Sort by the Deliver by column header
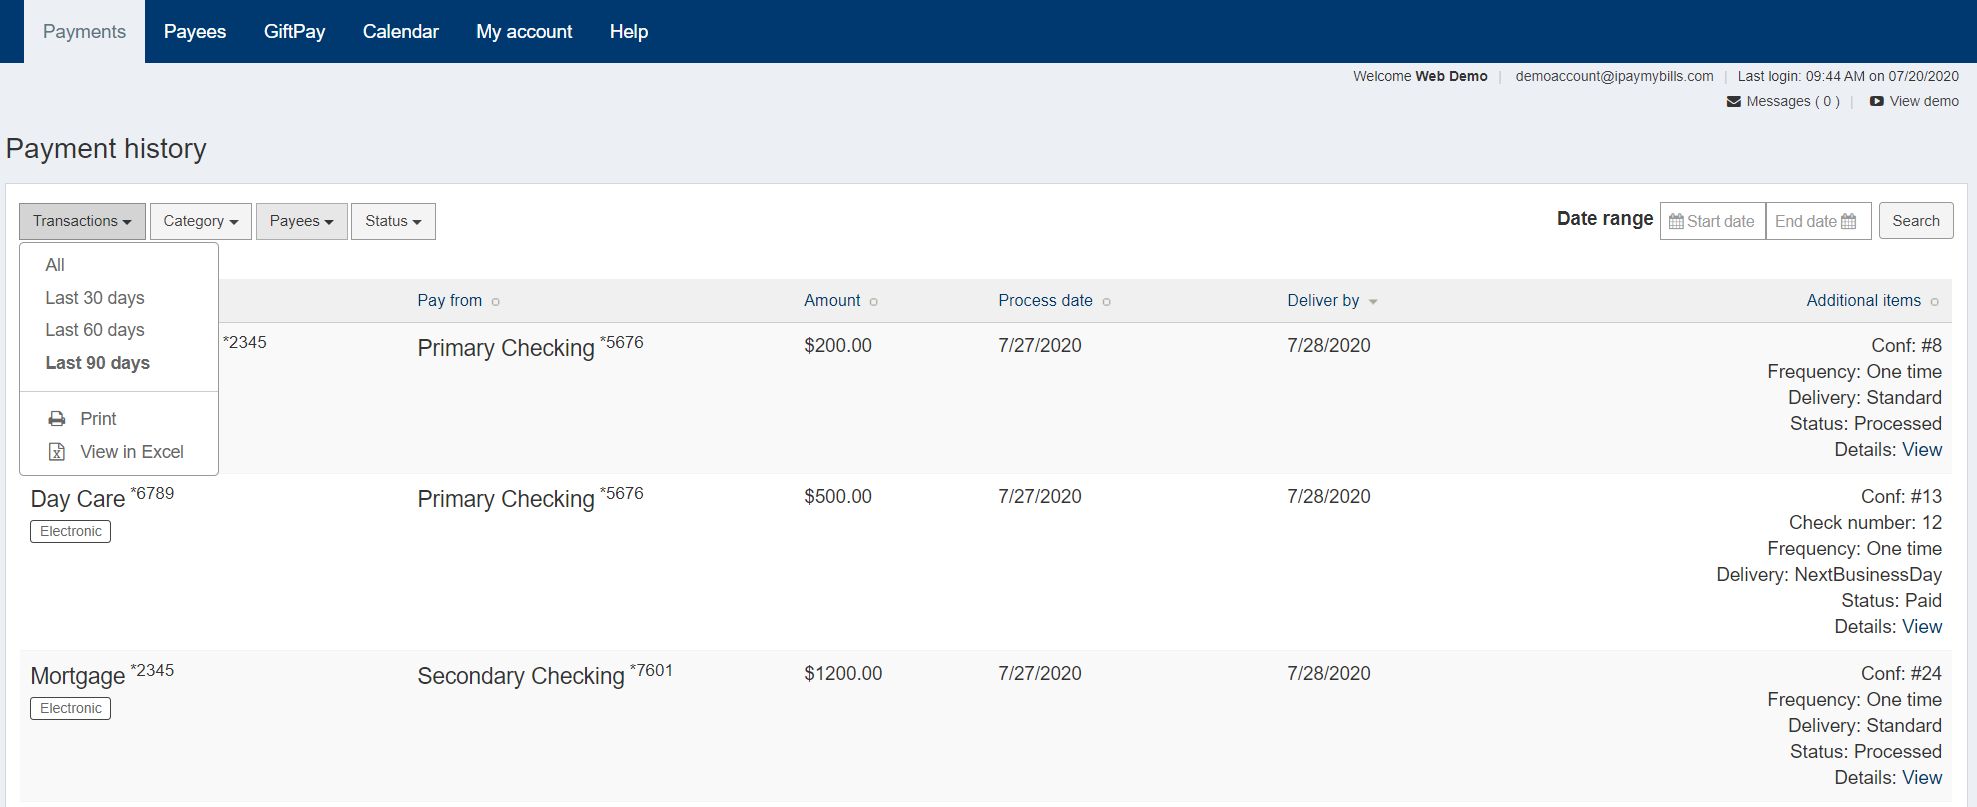Viewport: 1977px width, 807px height. (x=1323, y=301)
